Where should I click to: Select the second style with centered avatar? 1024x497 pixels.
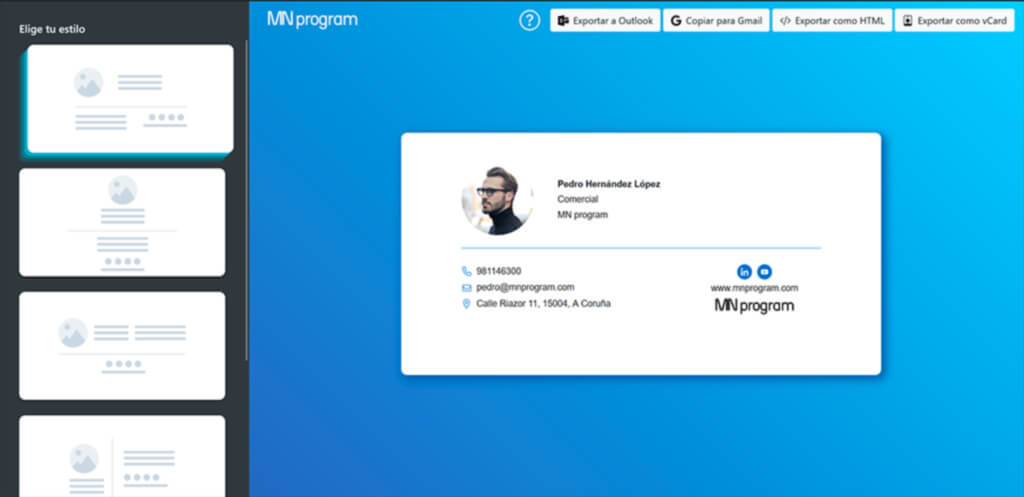[x=122, y=222]
